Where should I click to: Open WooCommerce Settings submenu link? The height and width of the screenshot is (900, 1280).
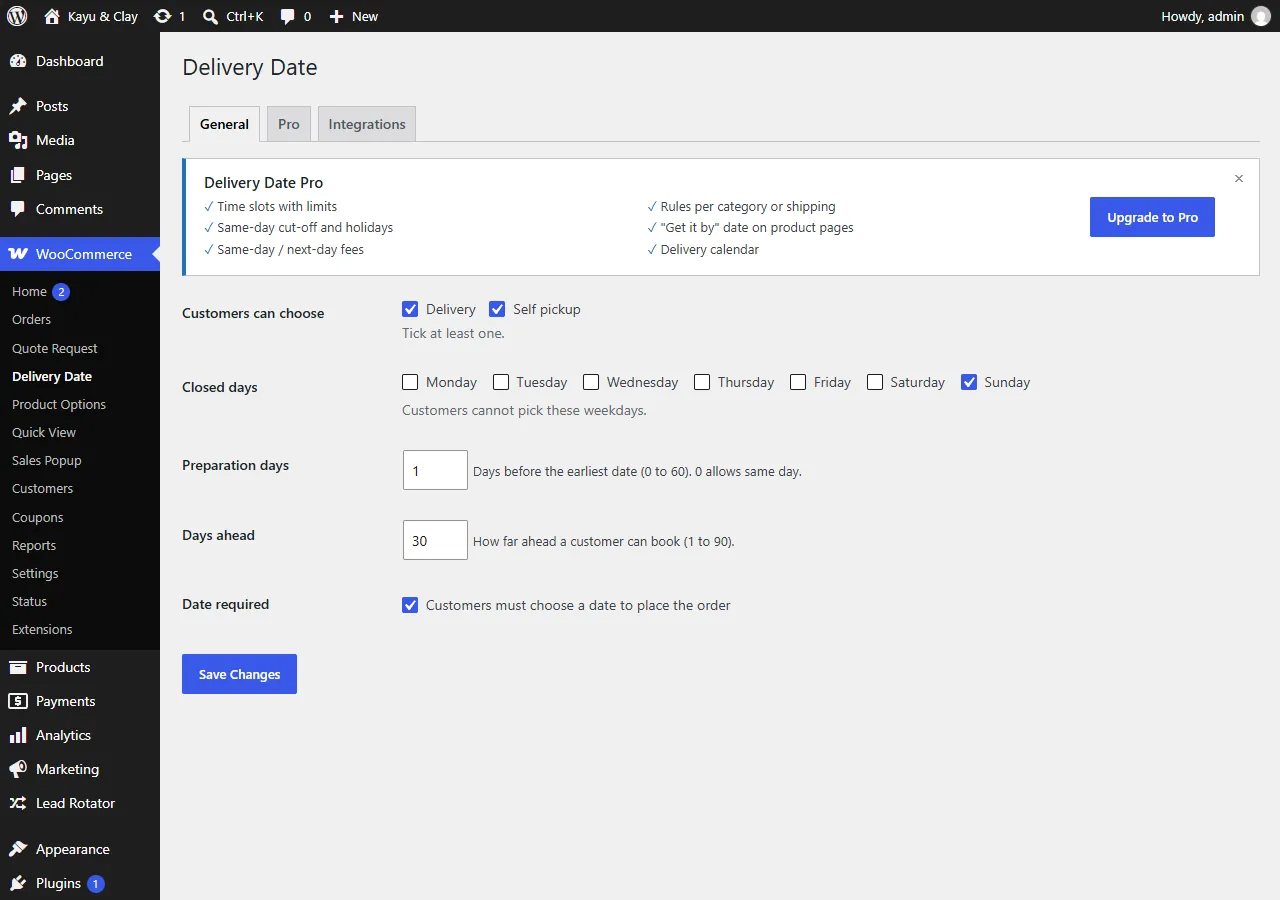coord(35,573)
